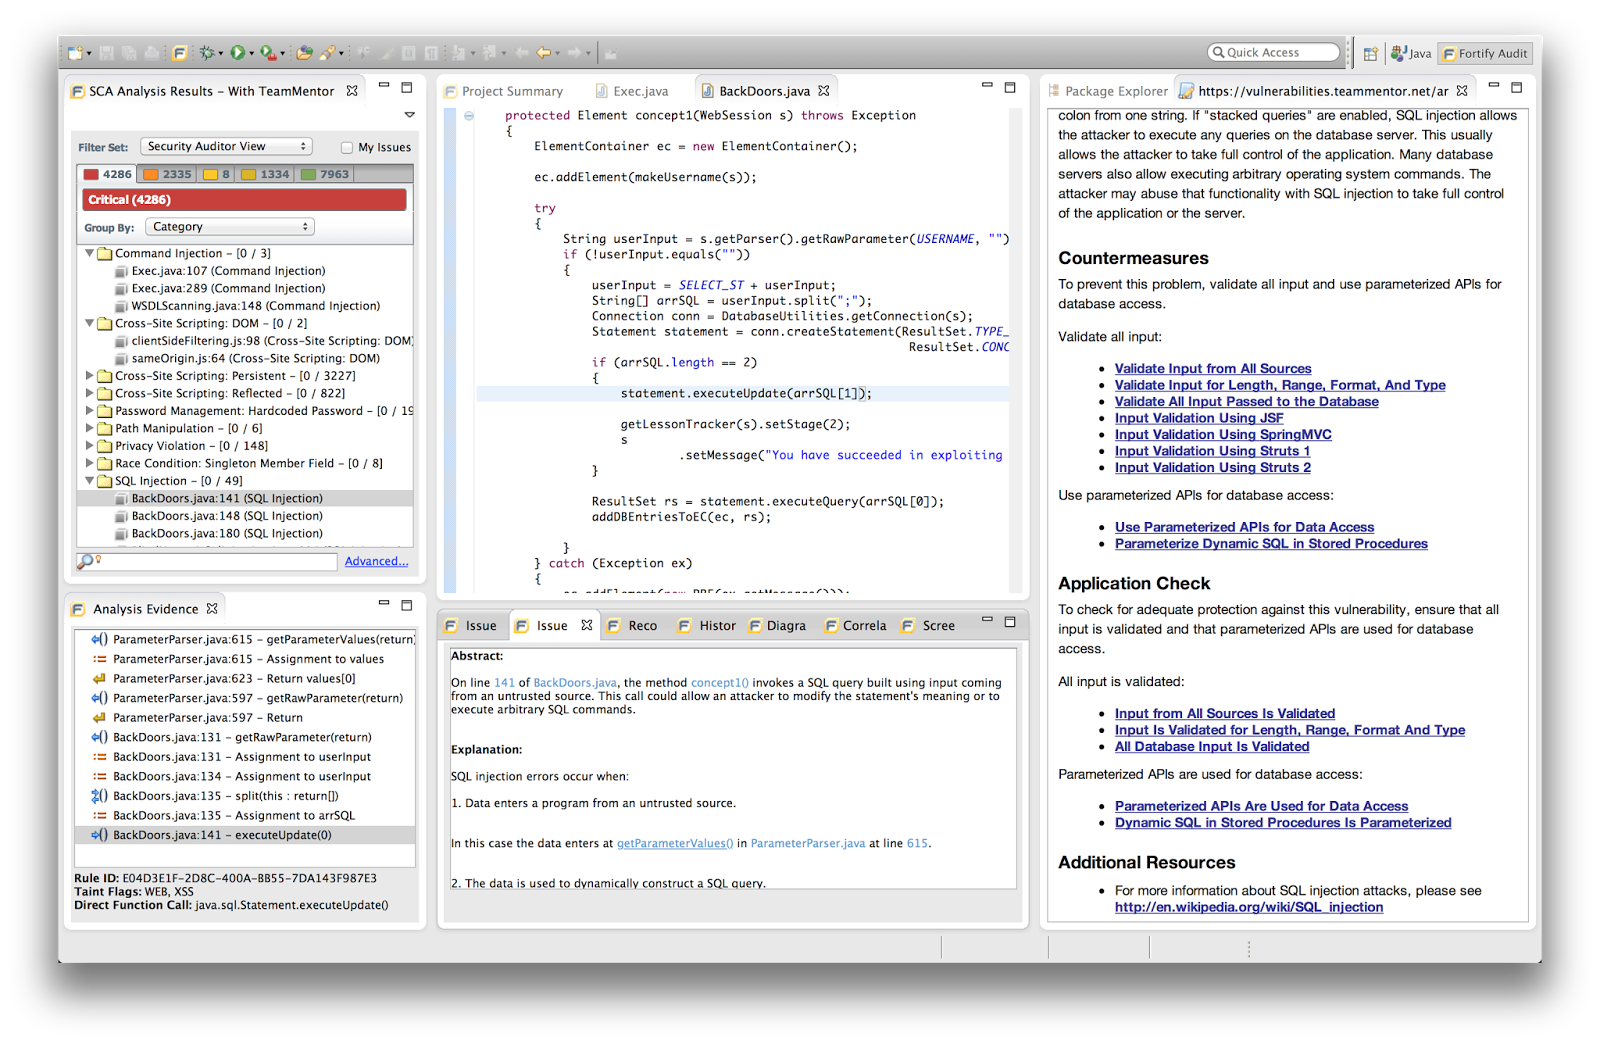Expand the Privacy Violation folder
Screen dimensions: 1600x1044
click(x=89, y=446)
